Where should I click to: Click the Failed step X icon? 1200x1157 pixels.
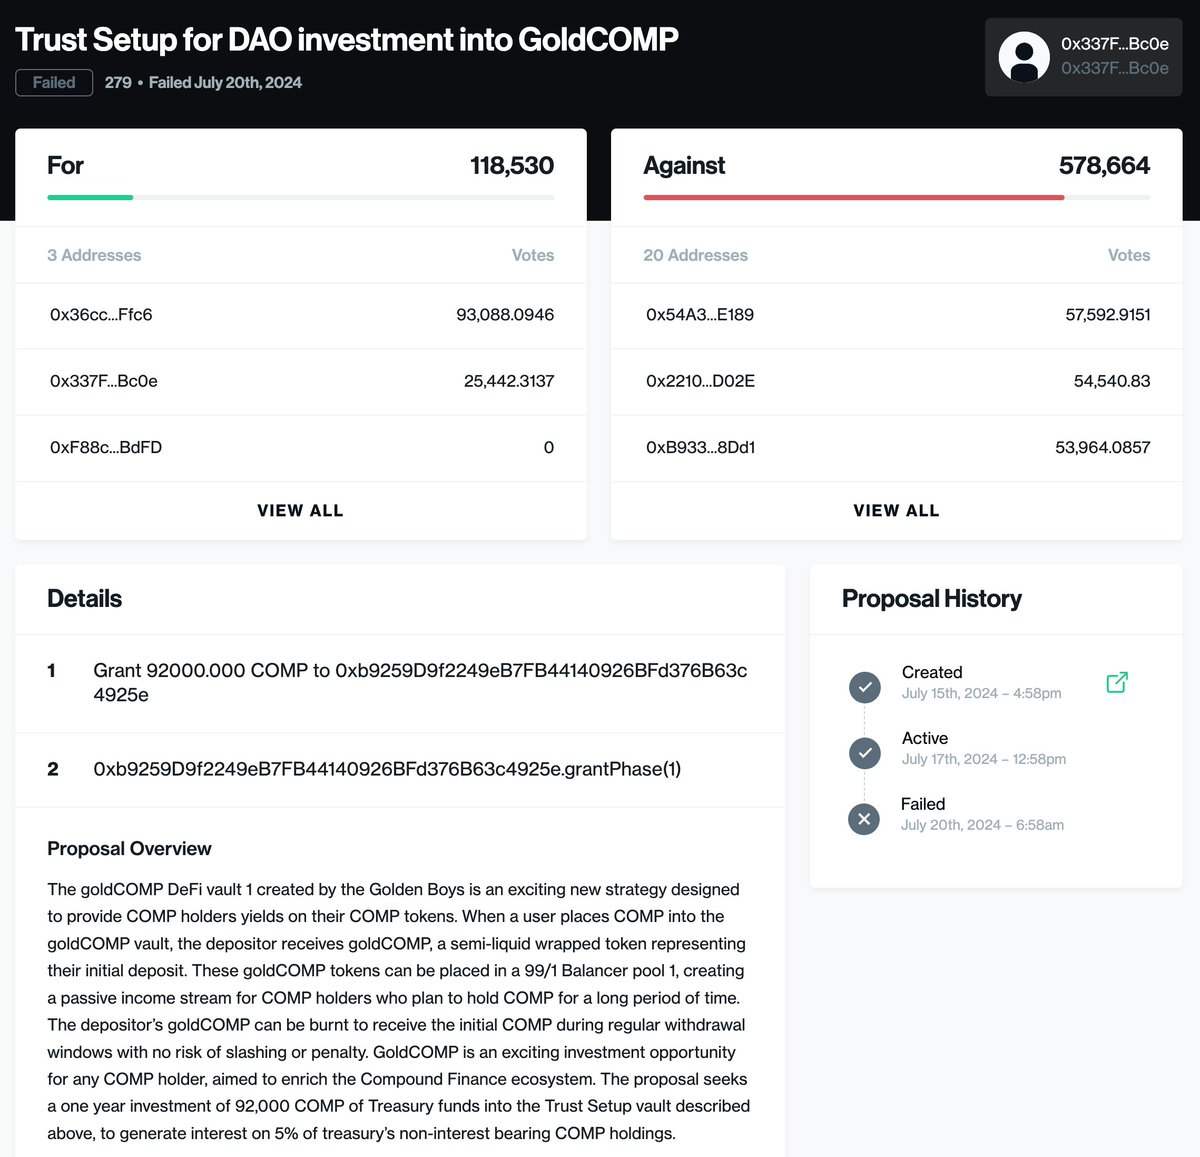[864, 819]
